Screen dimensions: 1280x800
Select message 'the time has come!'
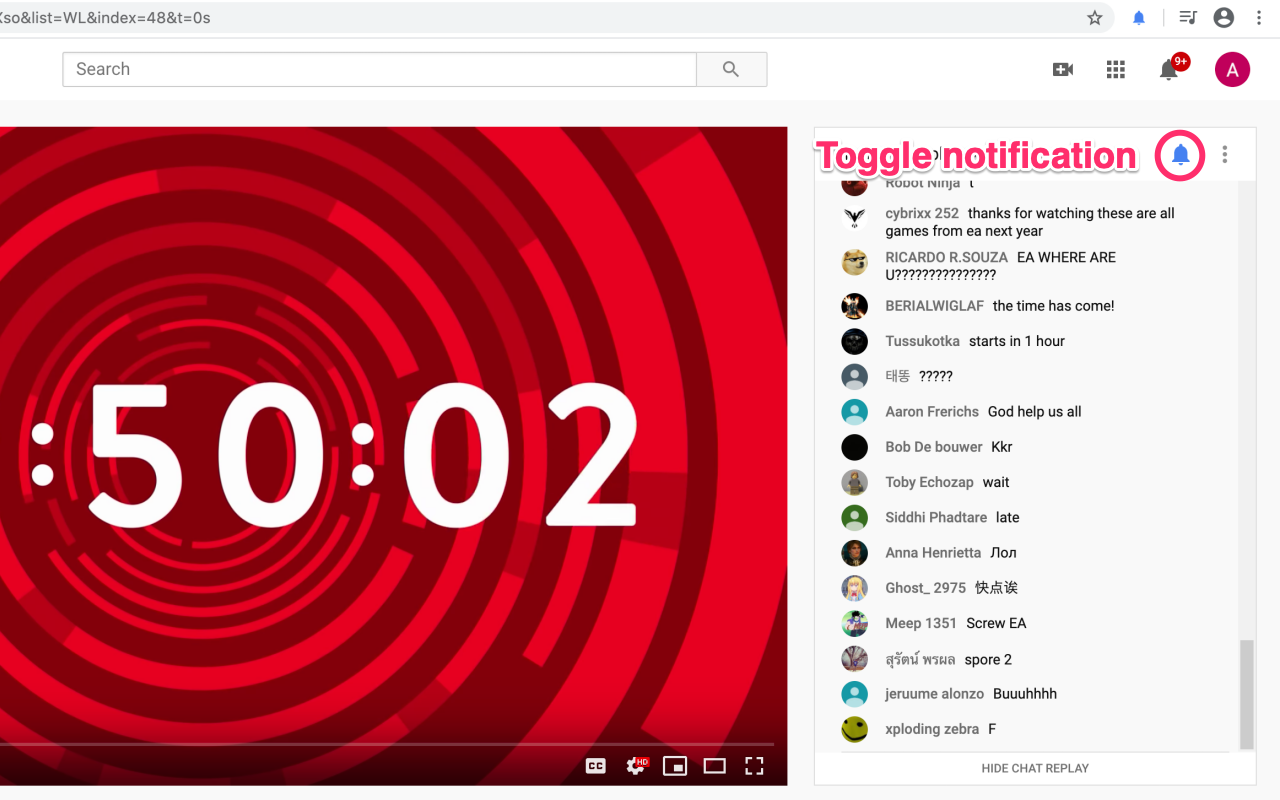[1053, 306]
